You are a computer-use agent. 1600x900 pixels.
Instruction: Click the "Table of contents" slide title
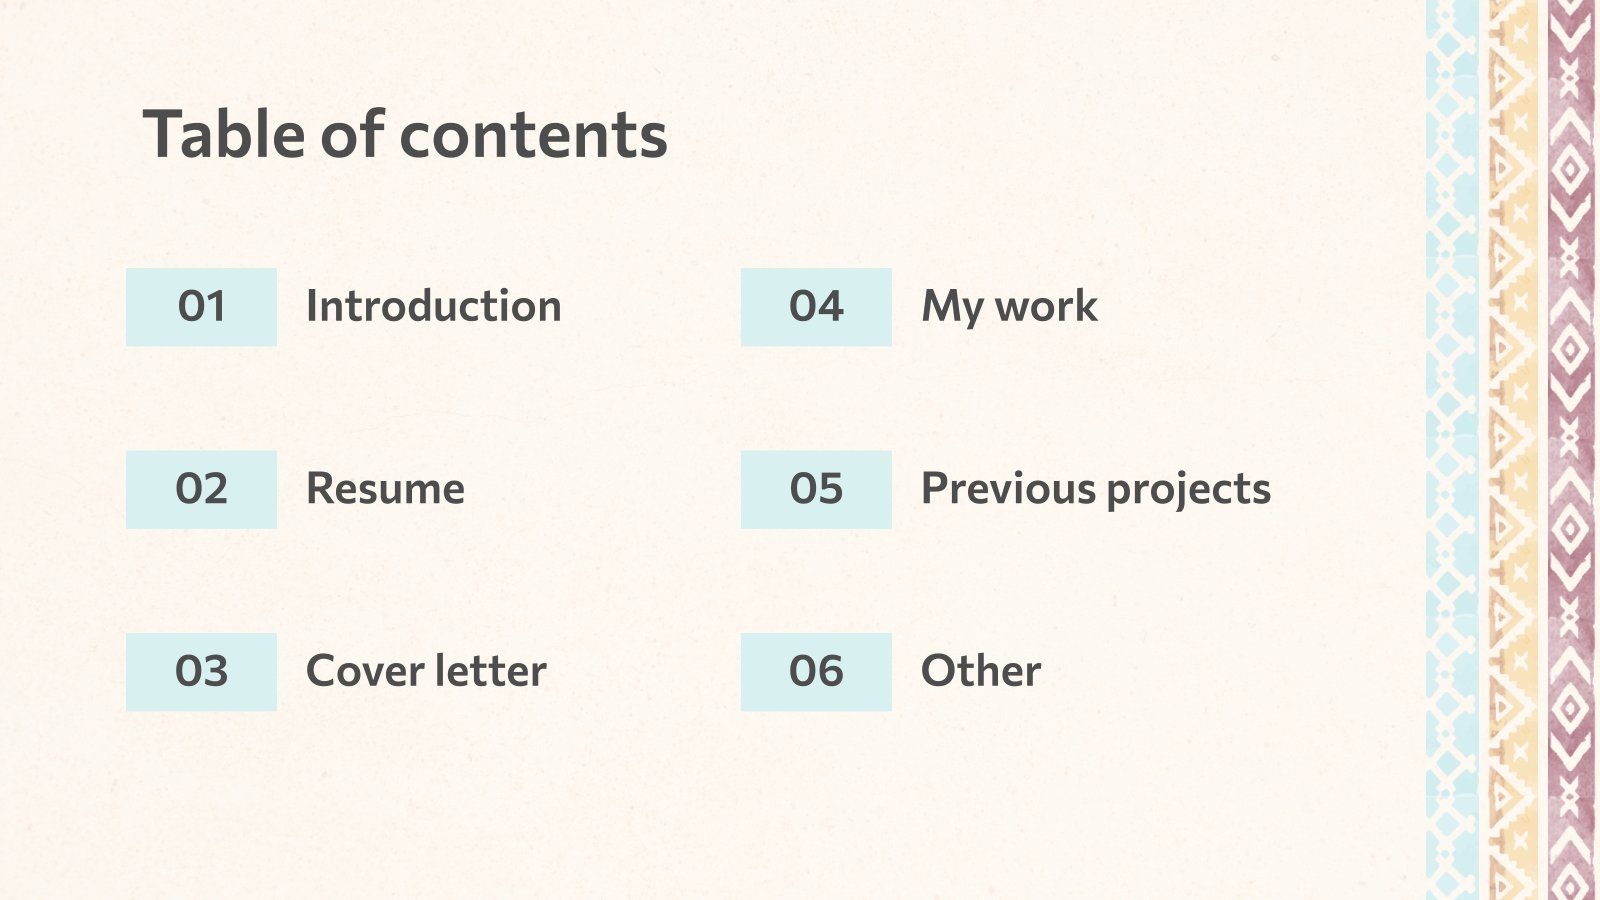click(x=405, y=134)
